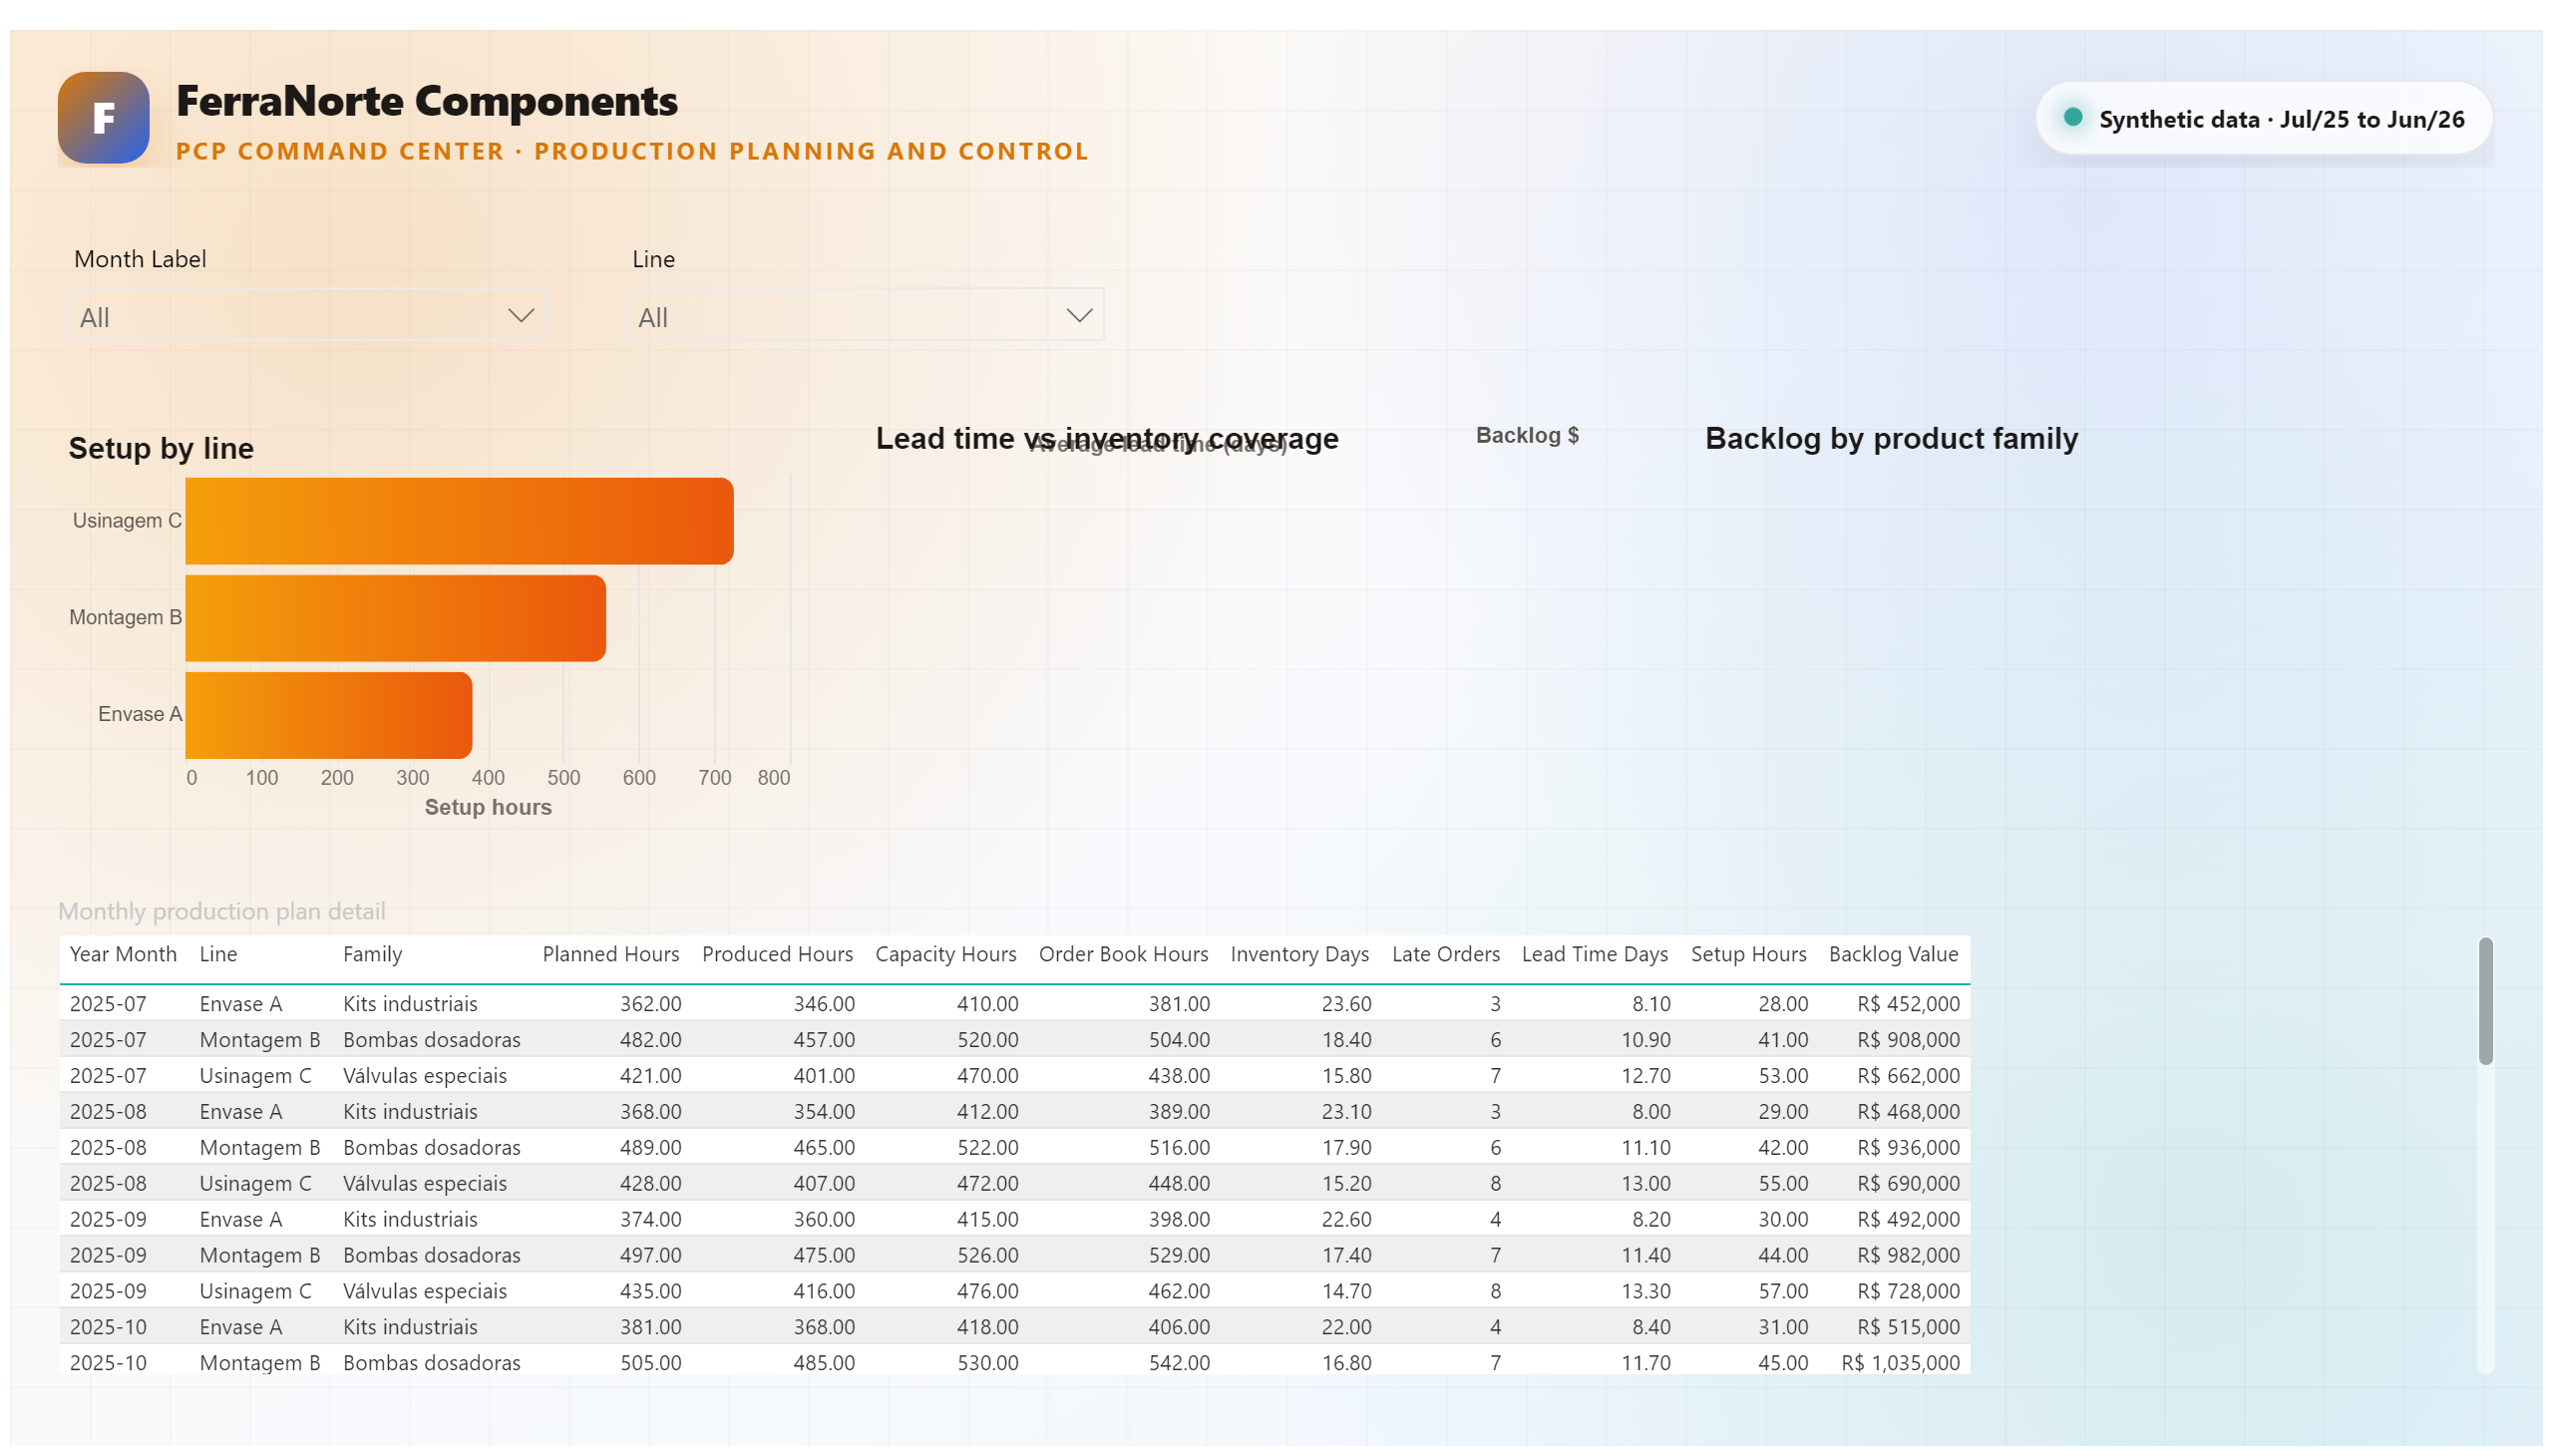2553x1456 pixels.
Task: Select the Montagem B setup bar
Action: point(396,618)
